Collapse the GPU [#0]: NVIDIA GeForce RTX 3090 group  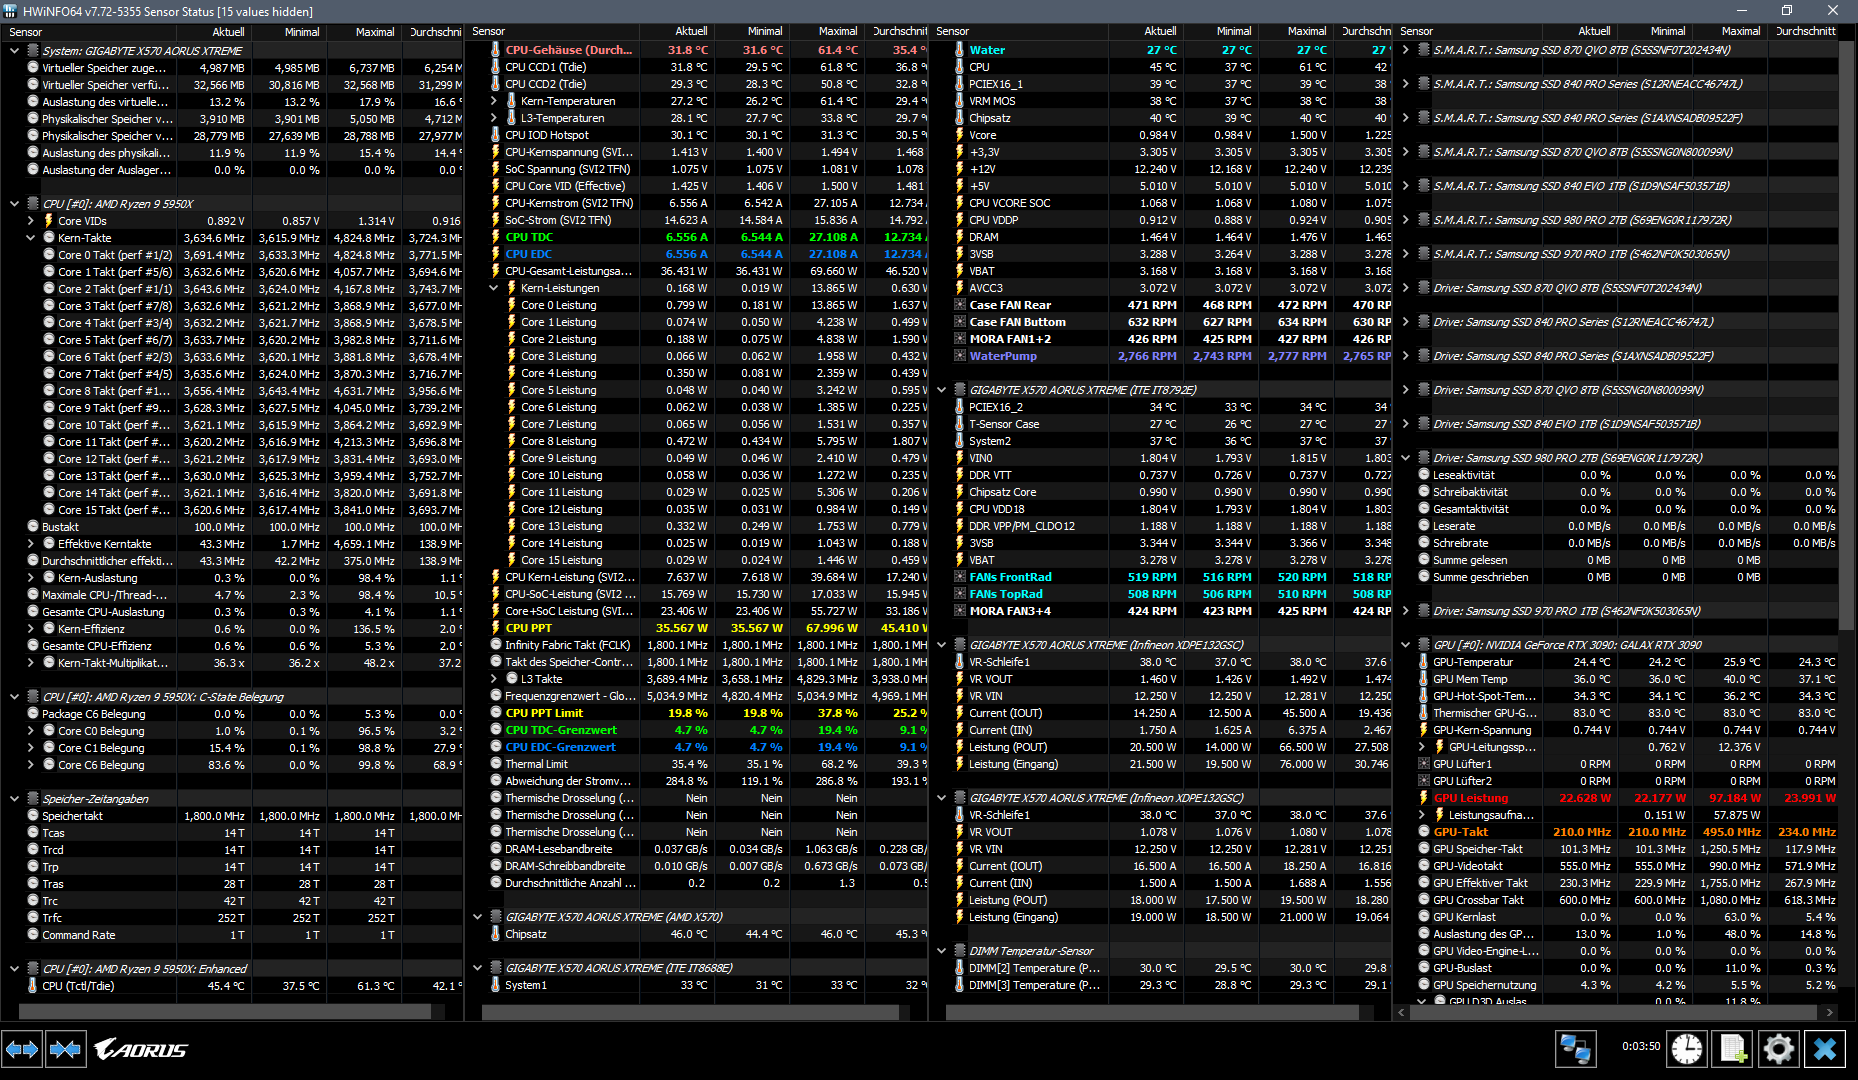[1405, 645]
